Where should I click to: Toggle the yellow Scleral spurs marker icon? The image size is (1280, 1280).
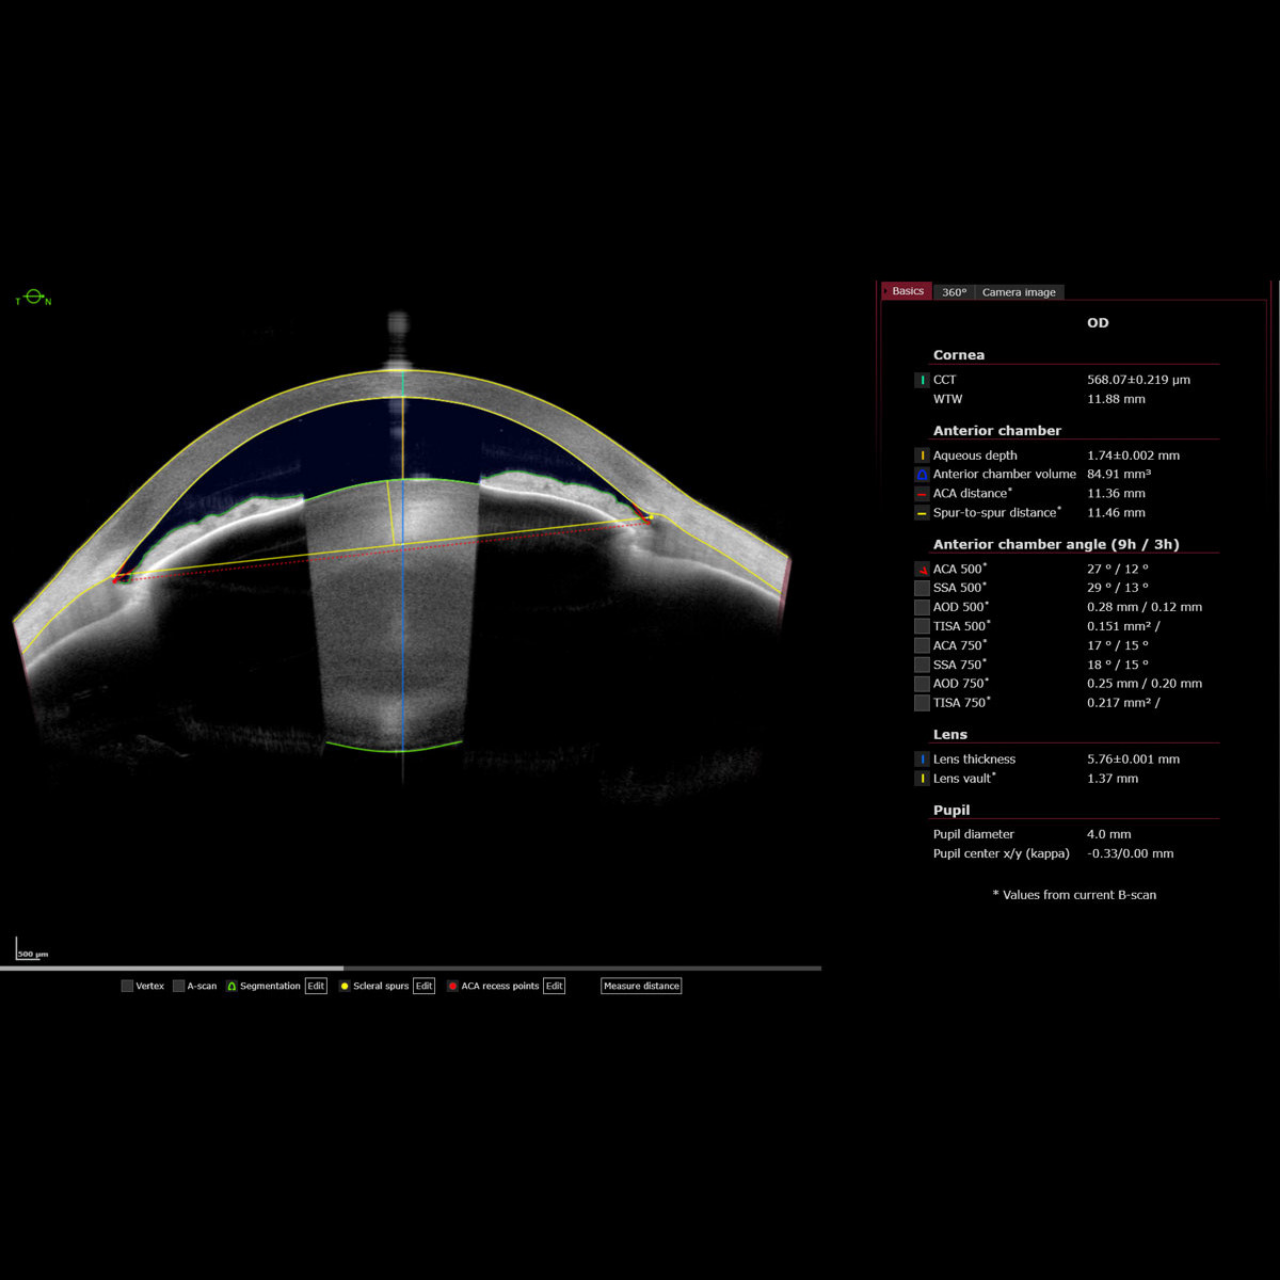click(345, 986)
